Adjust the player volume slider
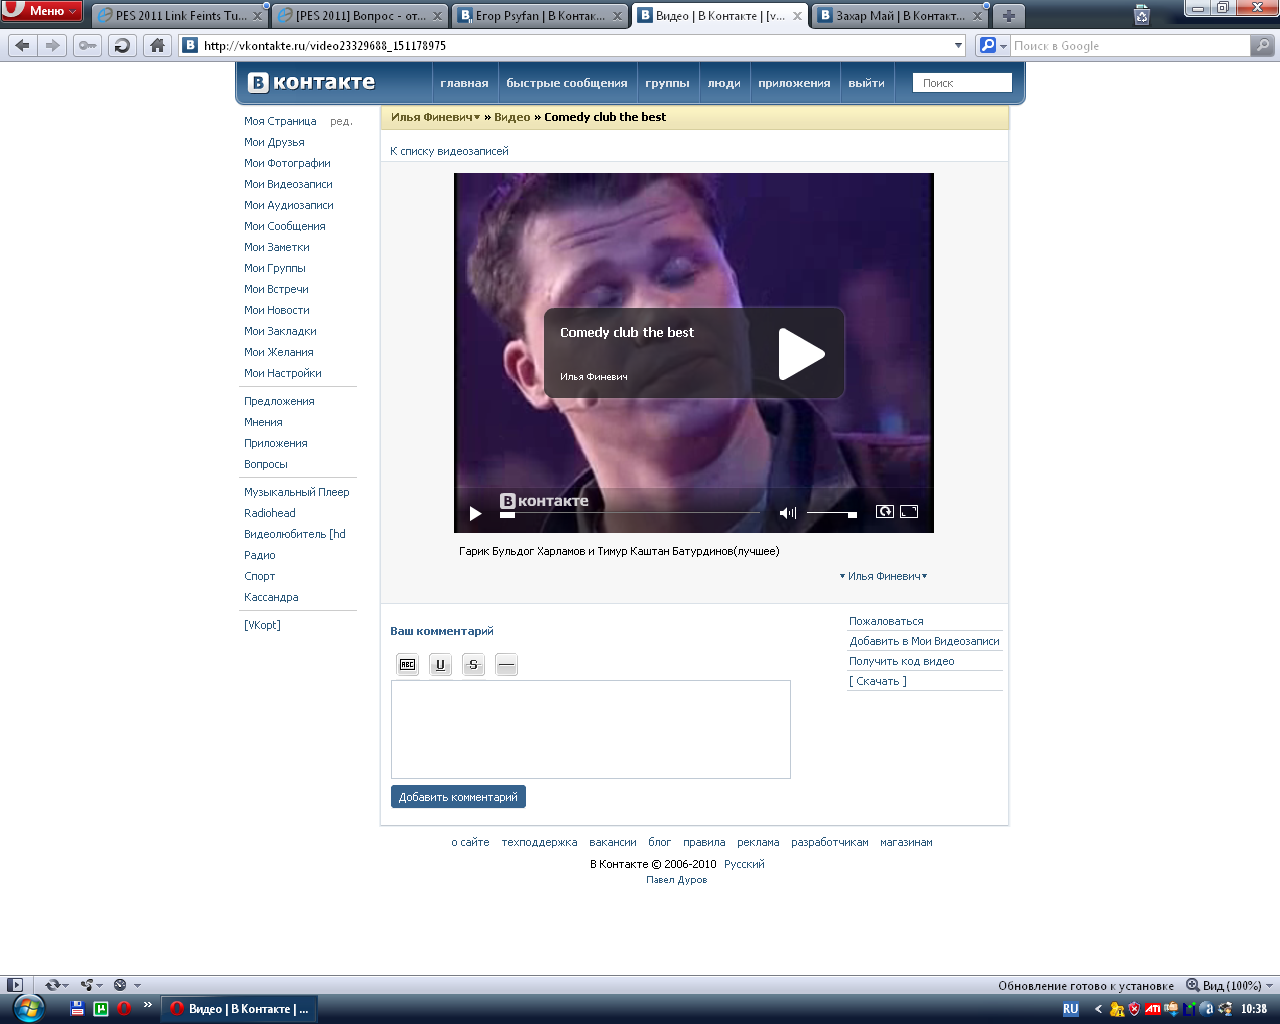 (x=832, y=513)
